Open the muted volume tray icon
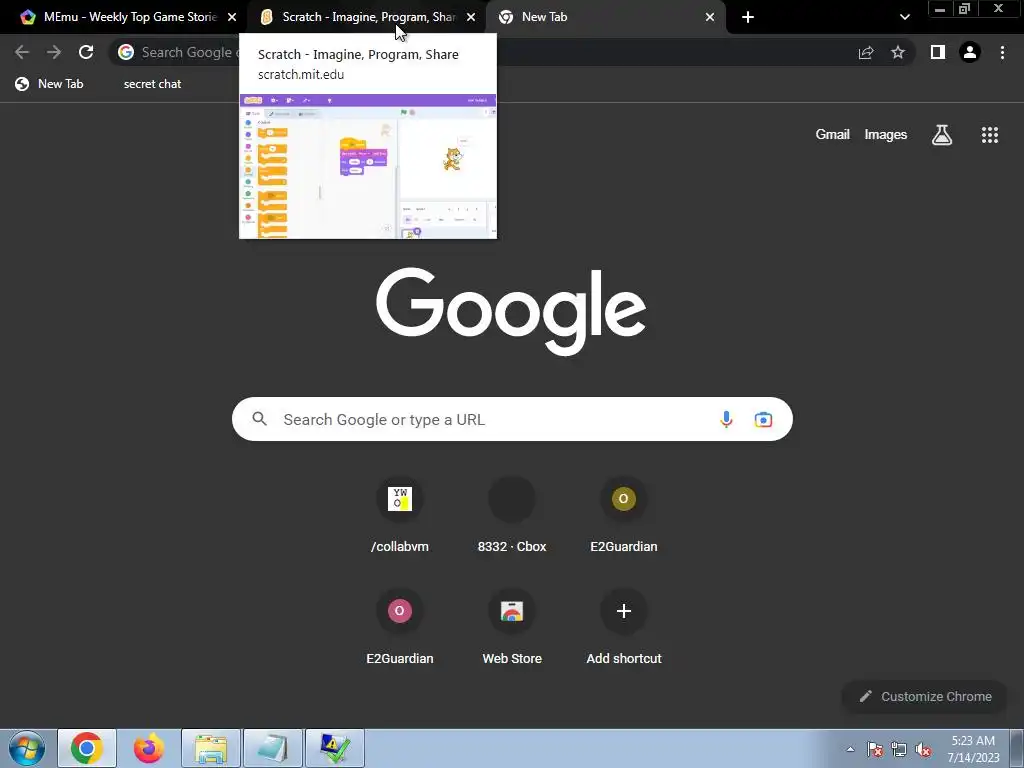The height and width of the screenshot is (768, 1024). tap(923, 749)
